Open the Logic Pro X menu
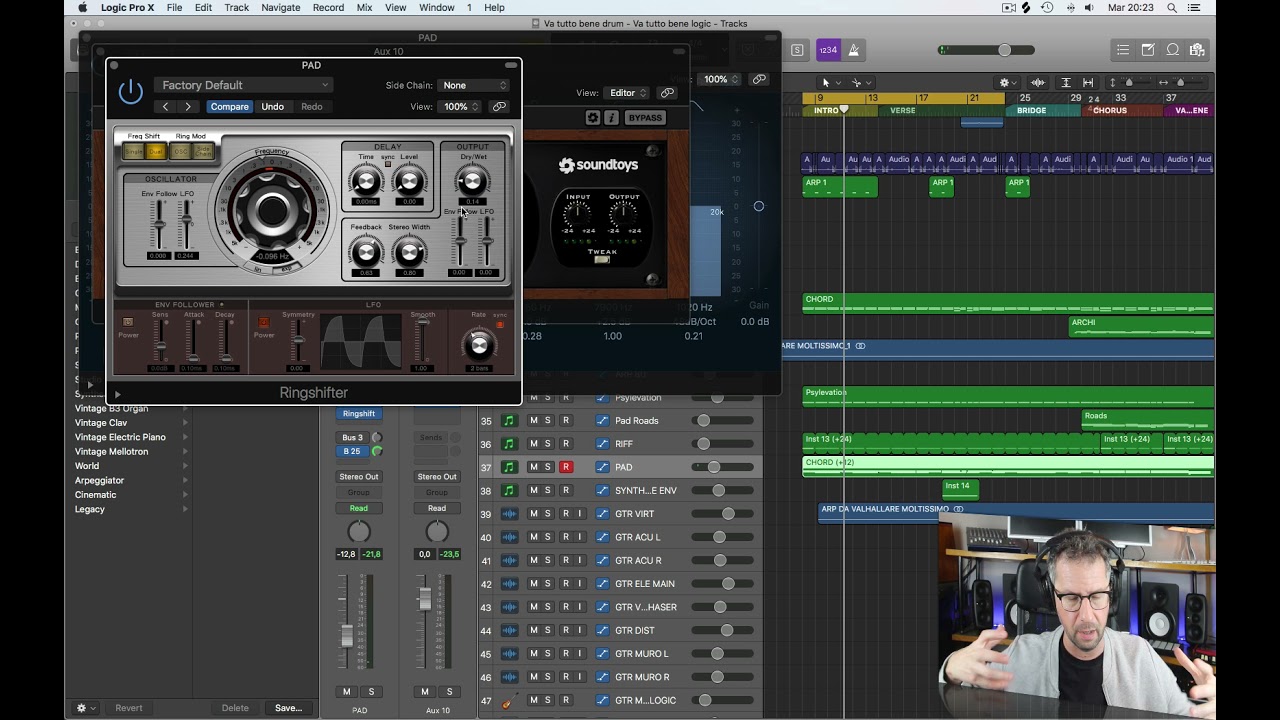Screen dimensions: 1280x720 coord(127,8)
